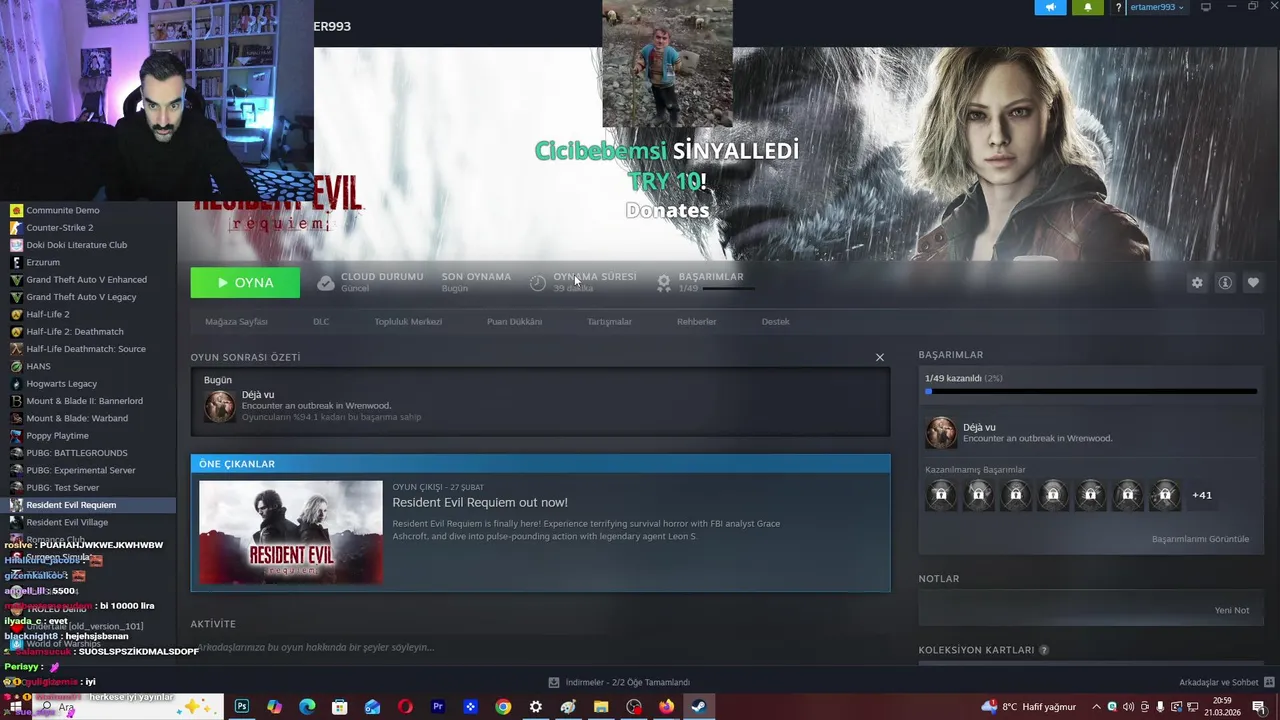This screenshot has width=1280, height=720.
Task: Select Grand Theft Auto V Enhanced
Action: coord(88,280)
